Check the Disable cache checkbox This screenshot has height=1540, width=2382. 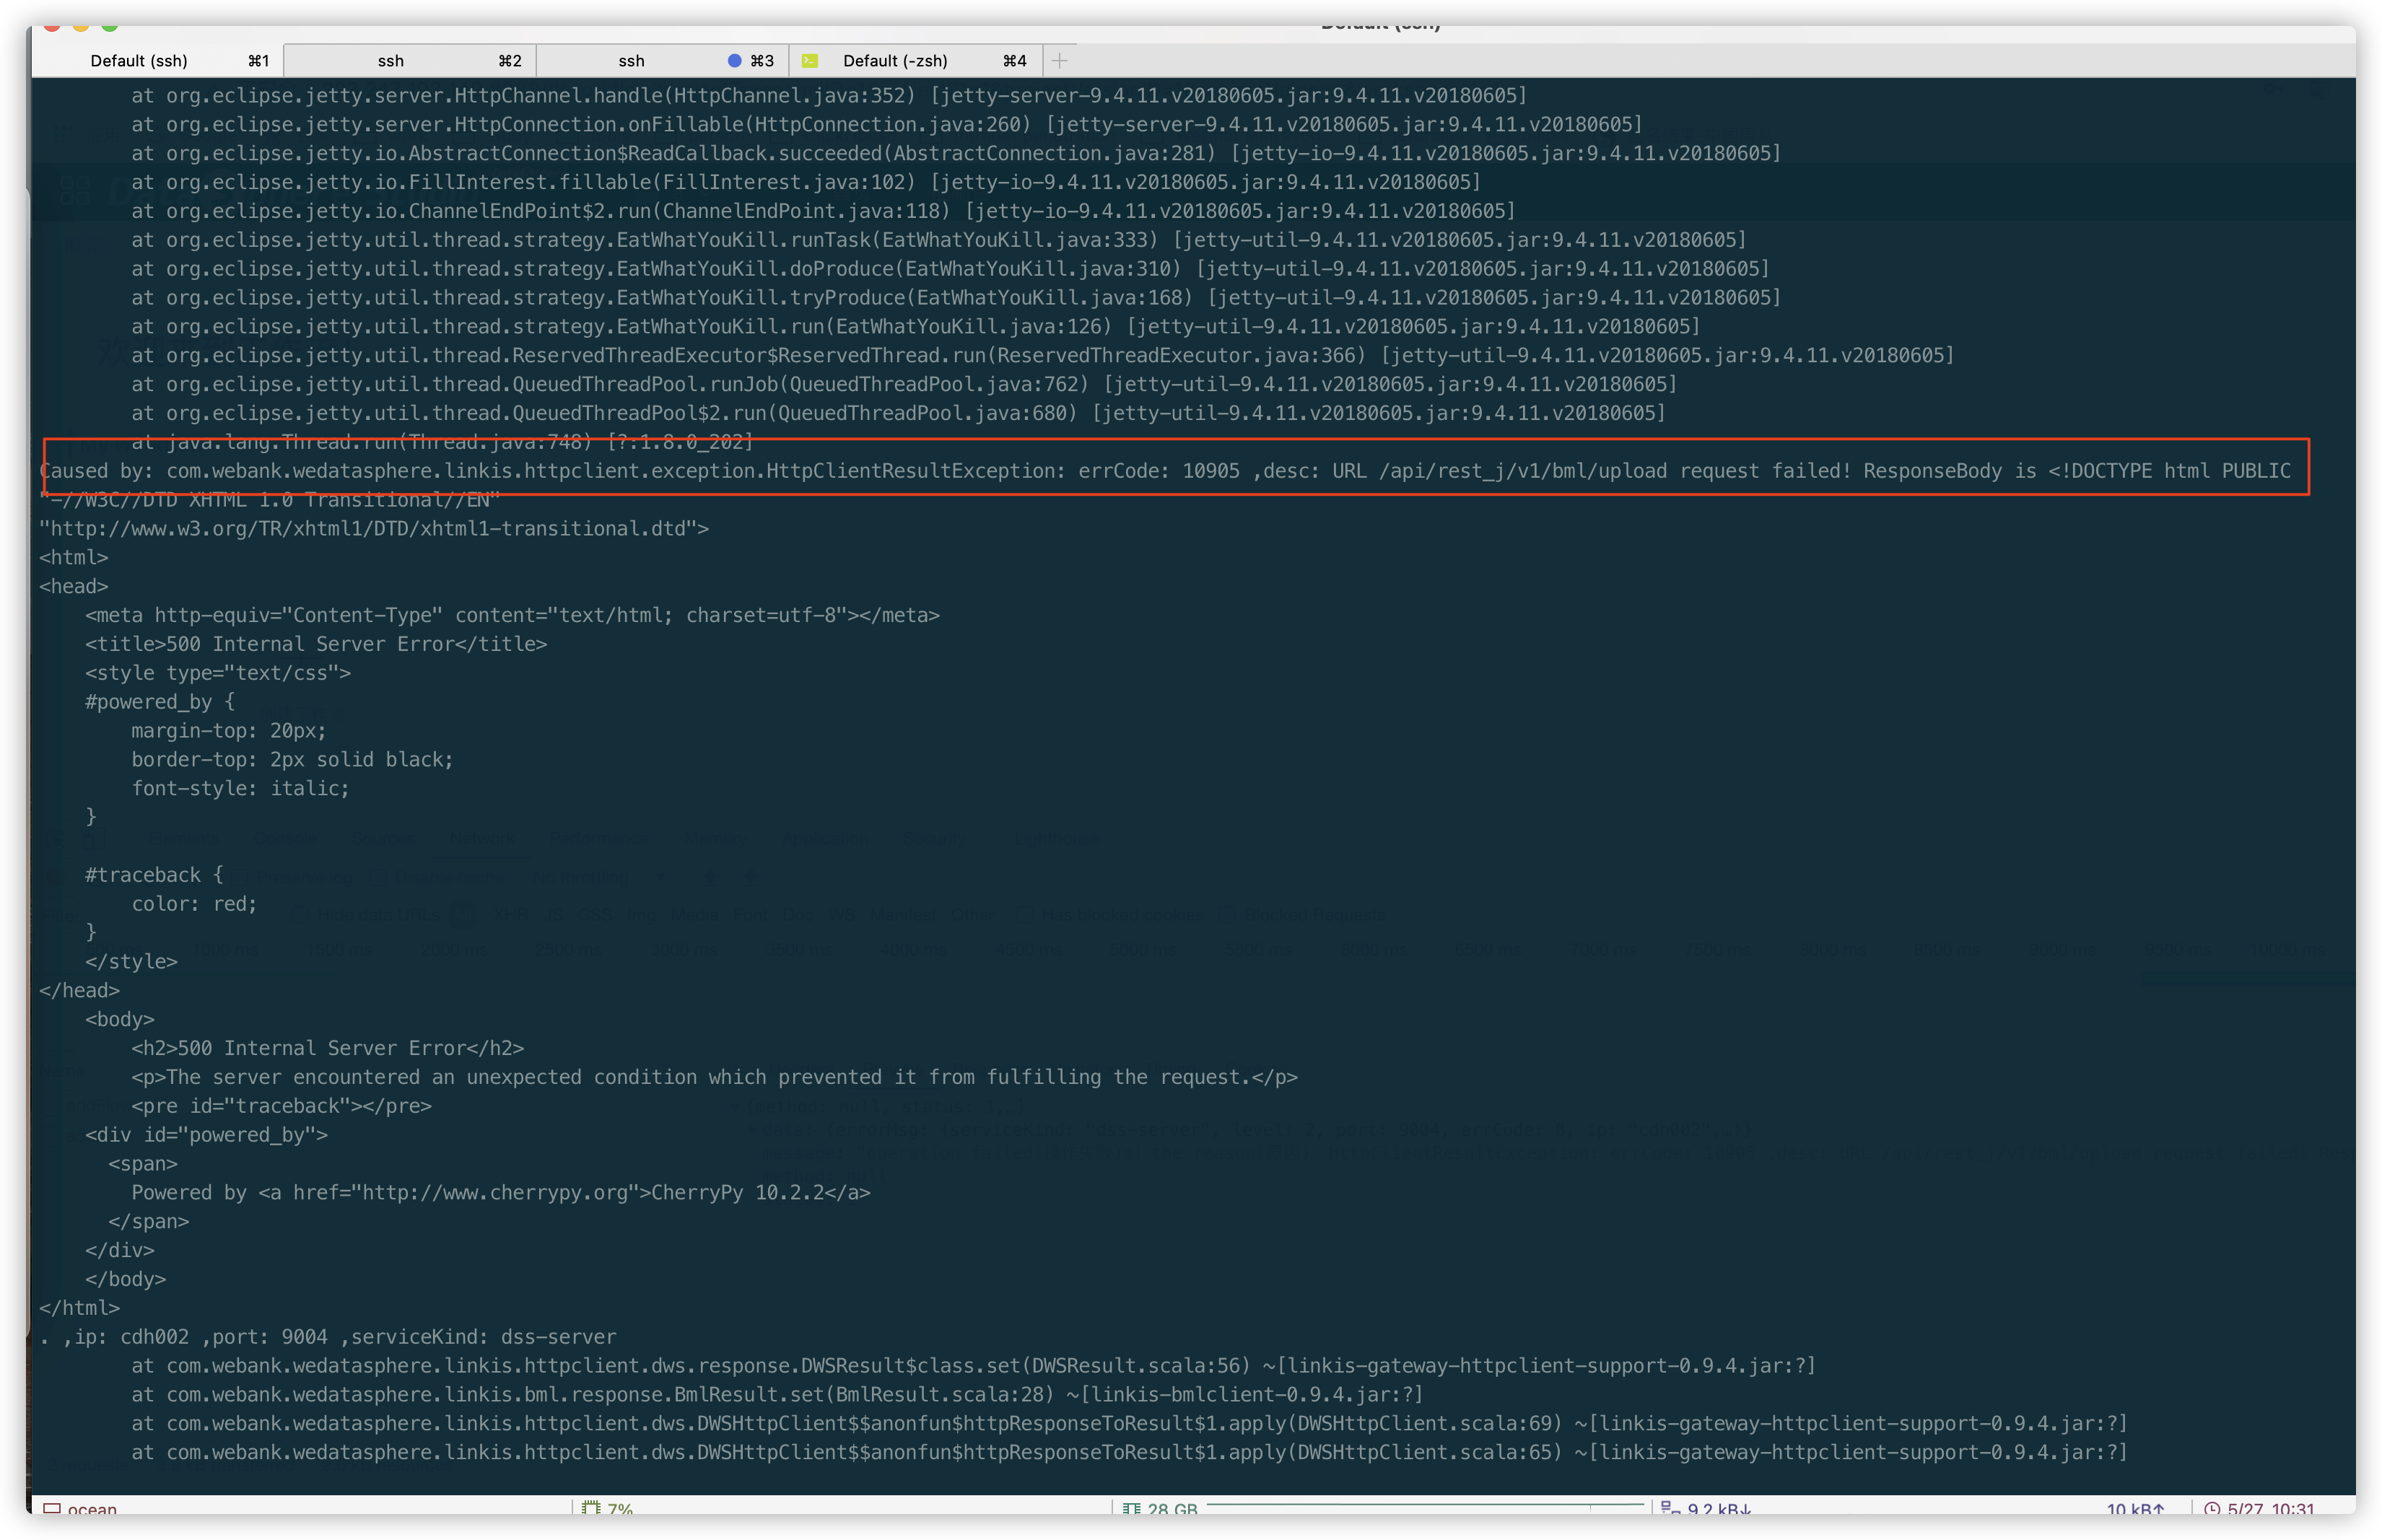pos(379,877)
